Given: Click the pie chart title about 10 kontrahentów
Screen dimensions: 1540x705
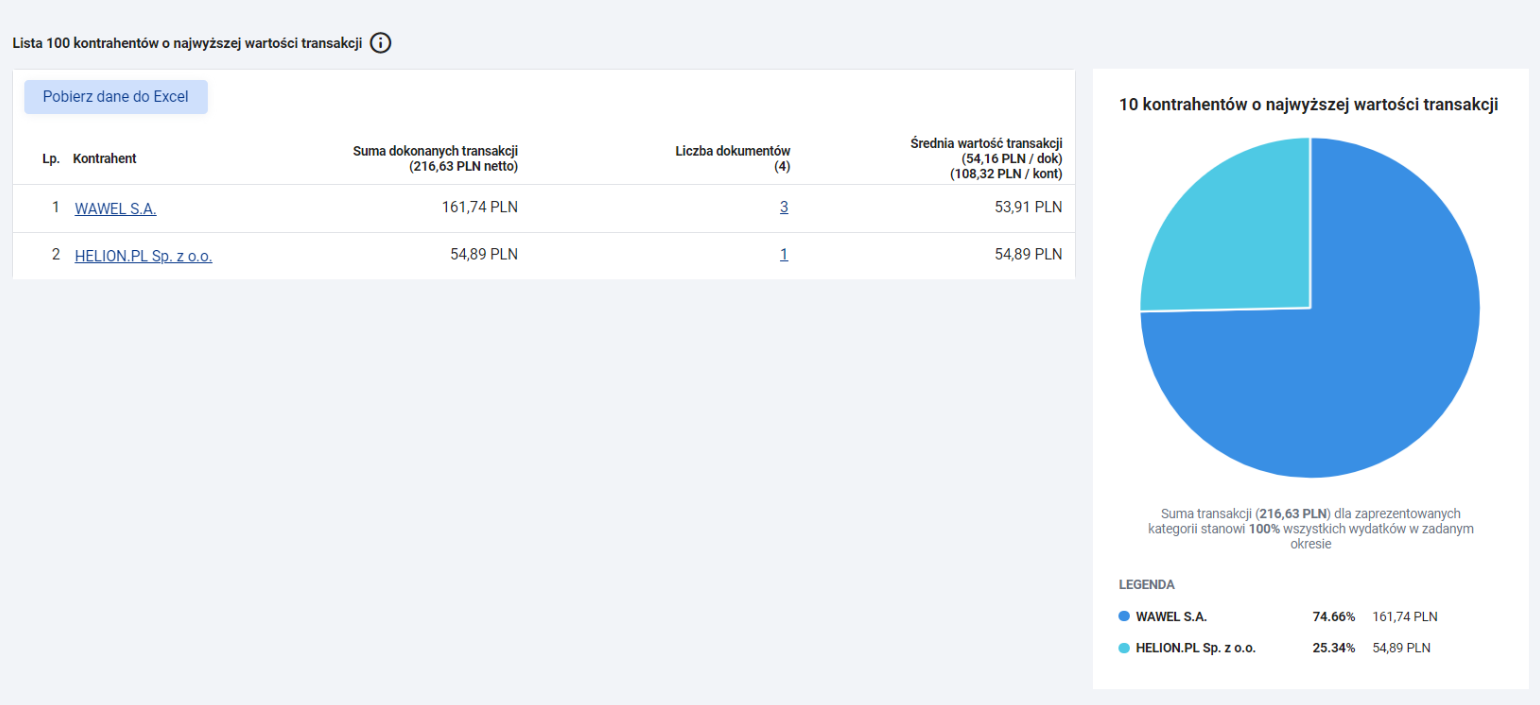Looking at the screenshot, I should [x=1308, y=105].
